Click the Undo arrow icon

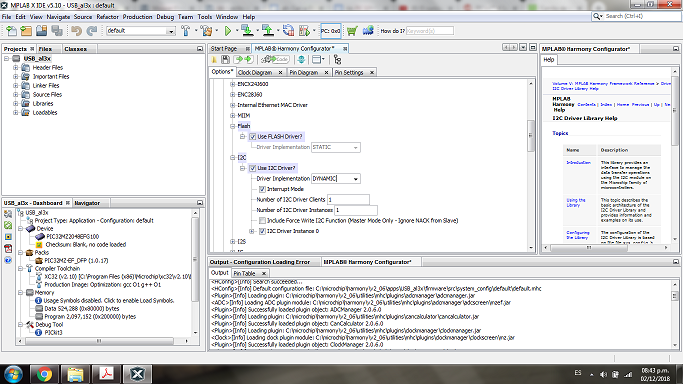click(77, 30)
